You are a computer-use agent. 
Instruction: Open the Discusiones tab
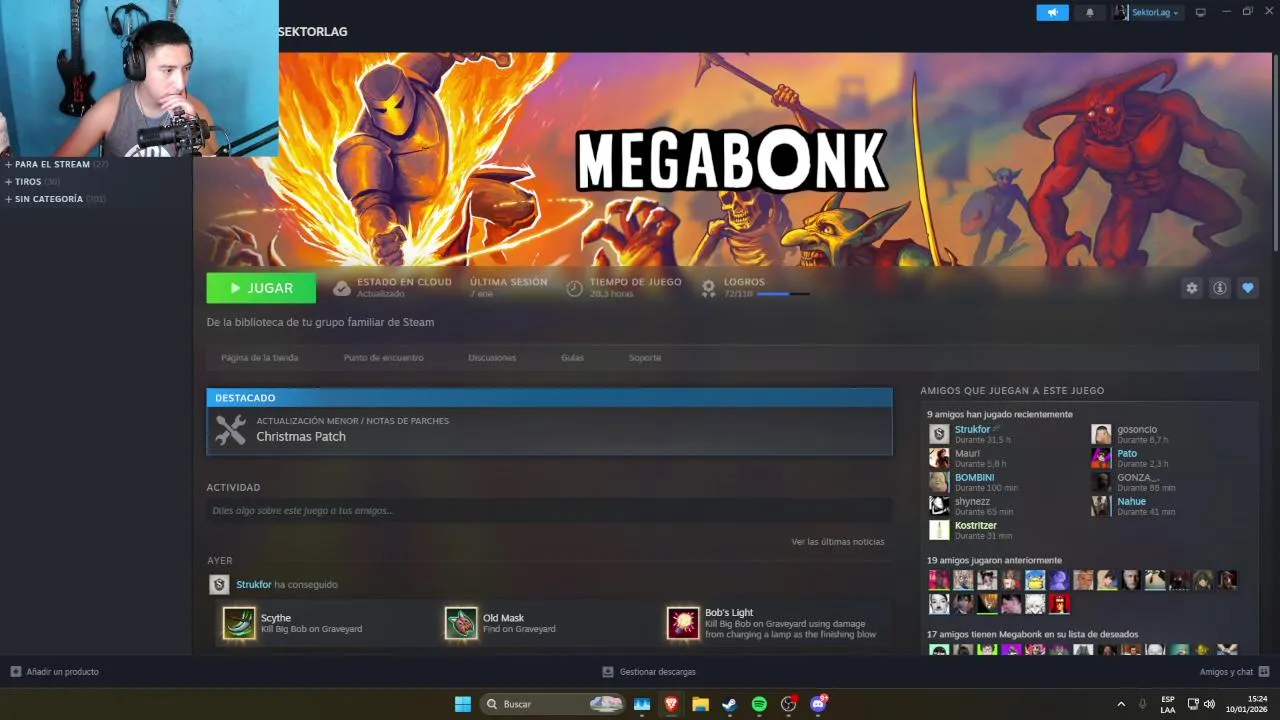(x=492, y=357)
